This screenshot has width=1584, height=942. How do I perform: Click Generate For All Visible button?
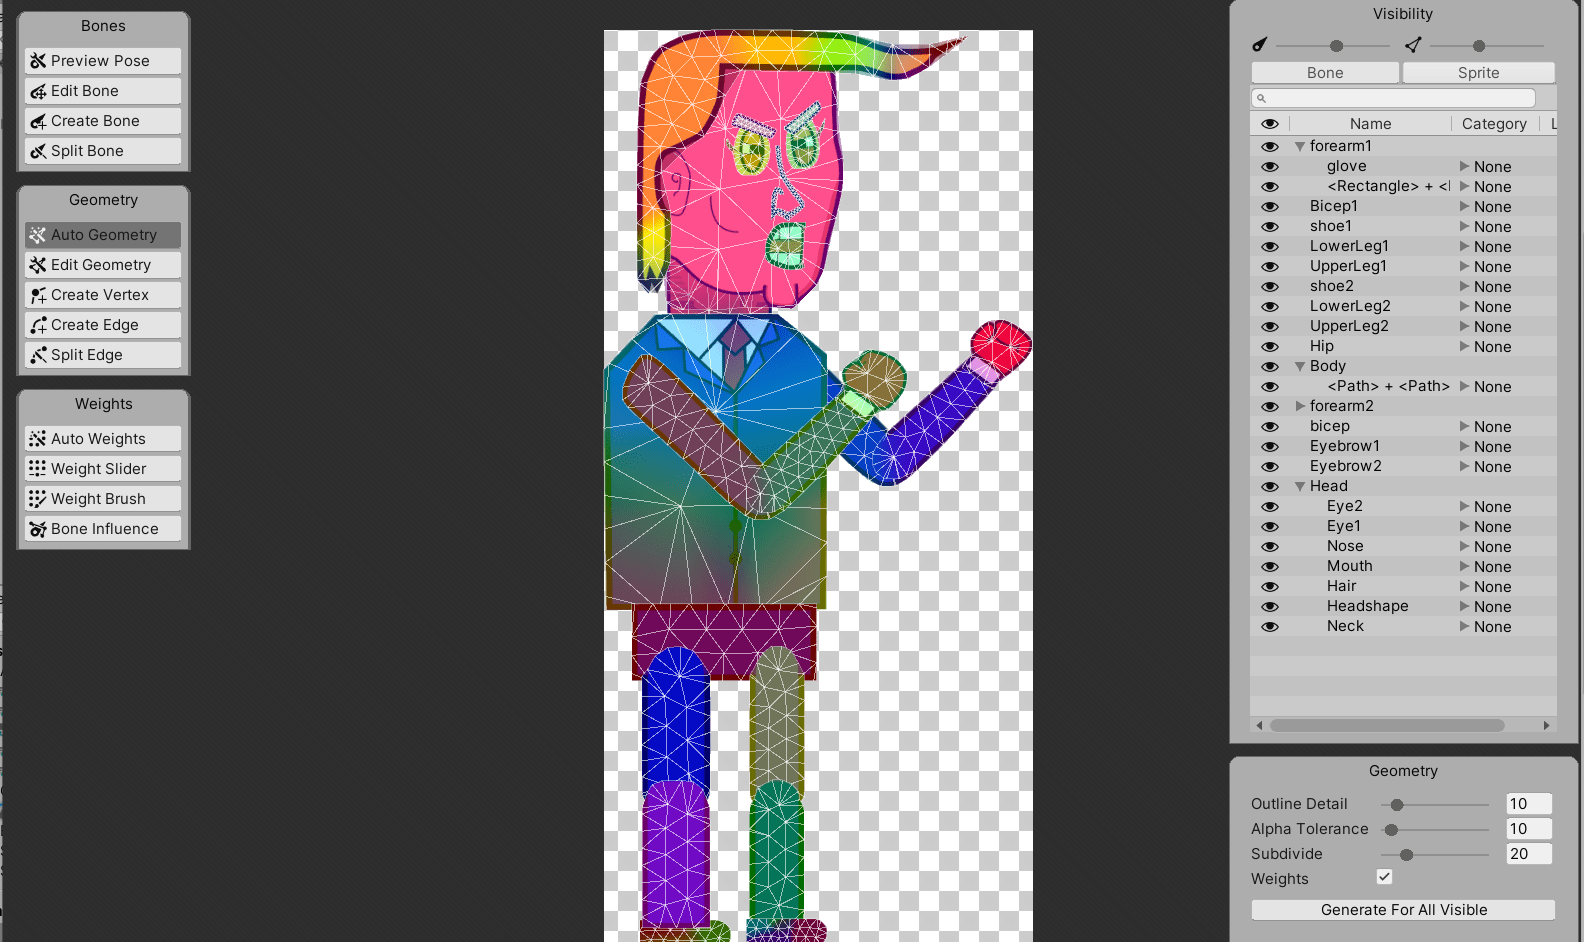pyautogui.click(x=1403, y=910)
